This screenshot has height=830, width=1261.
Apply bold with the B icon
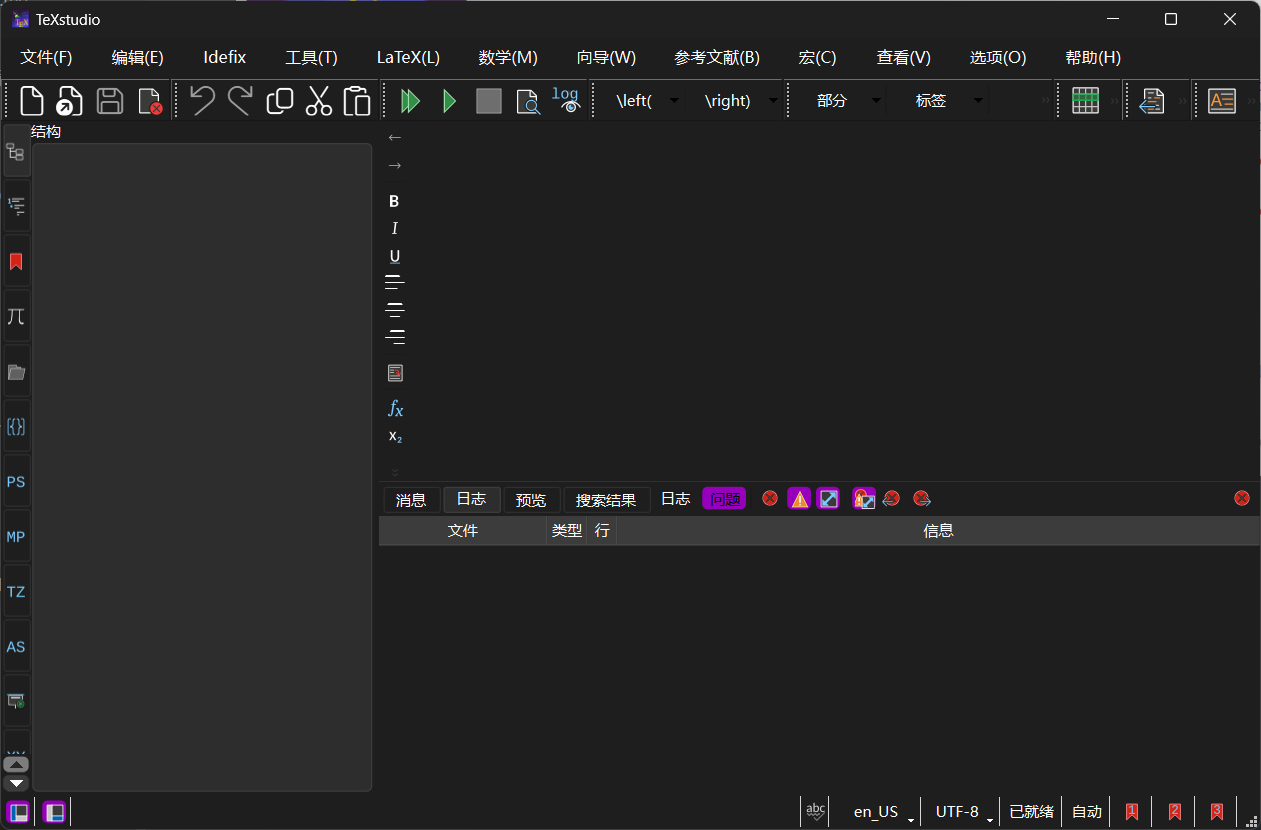pos(394,201)
